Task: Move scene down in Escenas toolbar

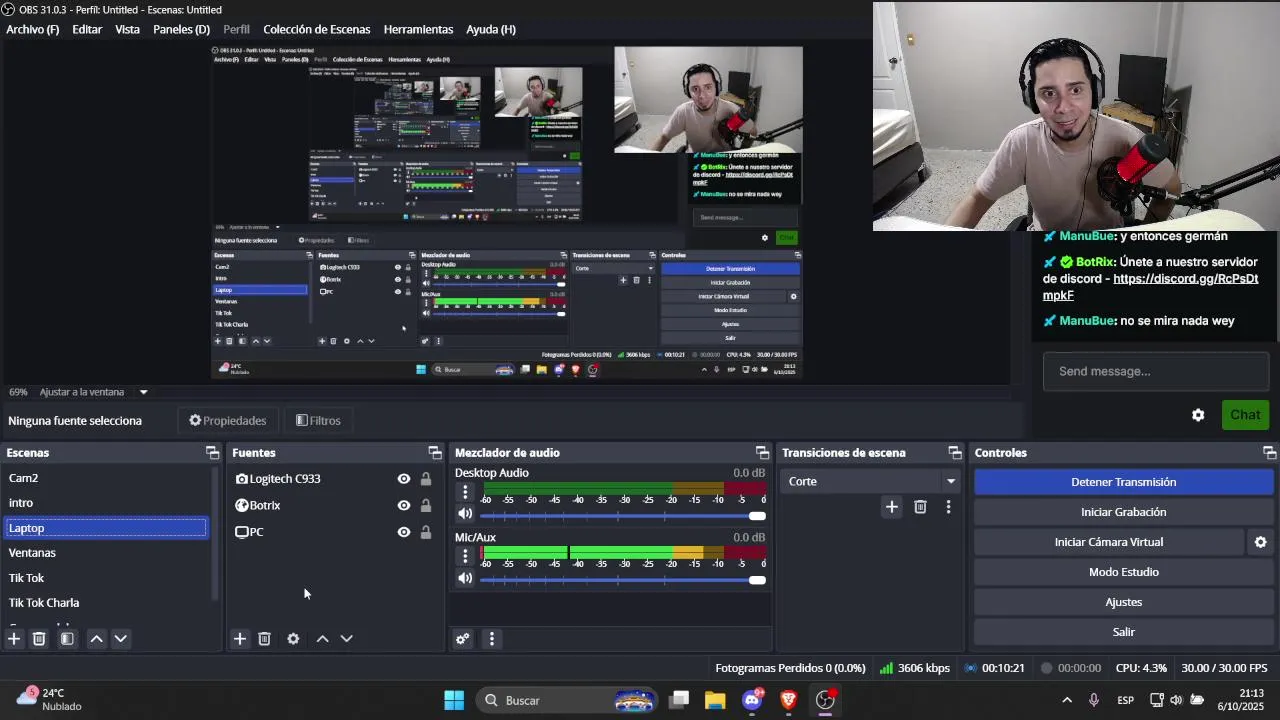Action: (x=121, y=638)
